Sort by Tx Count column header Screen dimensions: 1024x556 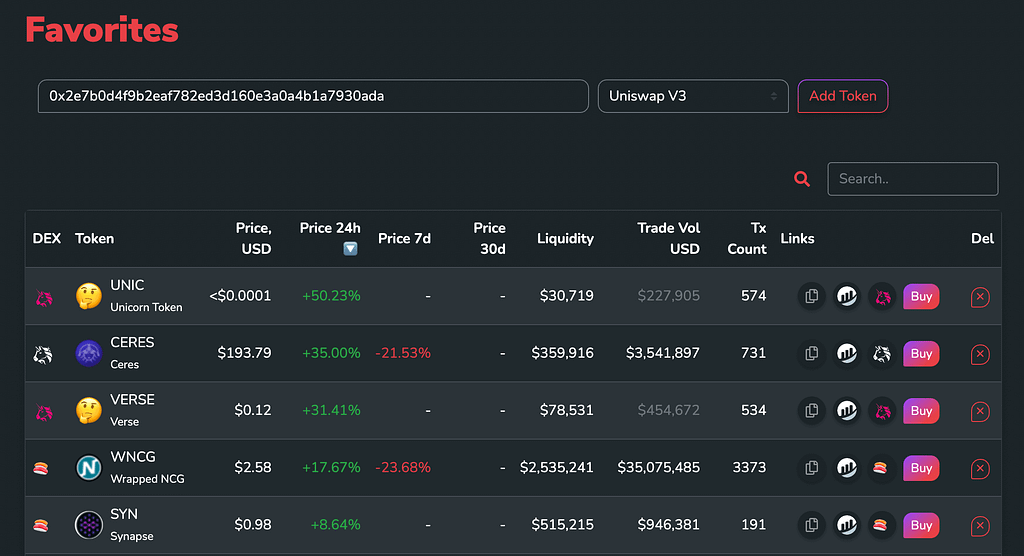(x=747, y=238)
